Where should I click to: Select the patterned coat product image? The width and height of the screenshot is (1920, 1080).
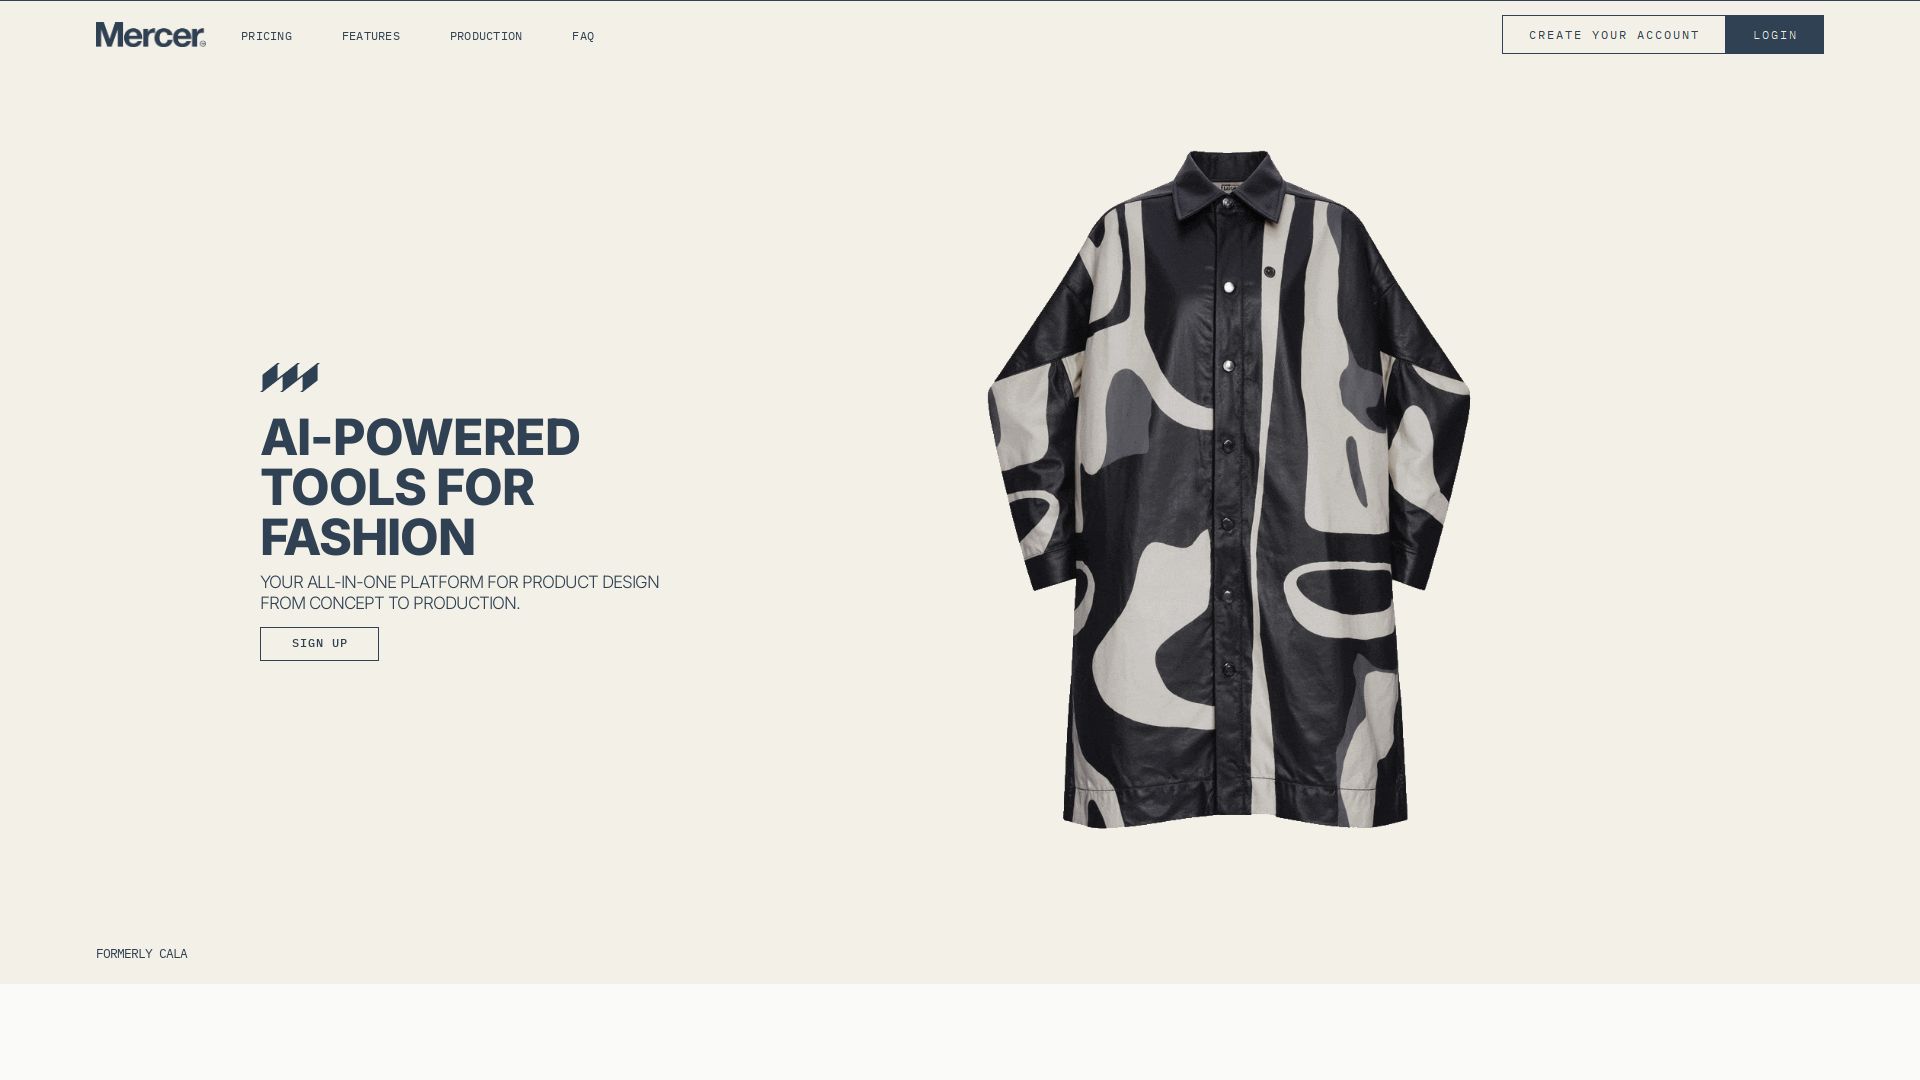[1229, 490]
